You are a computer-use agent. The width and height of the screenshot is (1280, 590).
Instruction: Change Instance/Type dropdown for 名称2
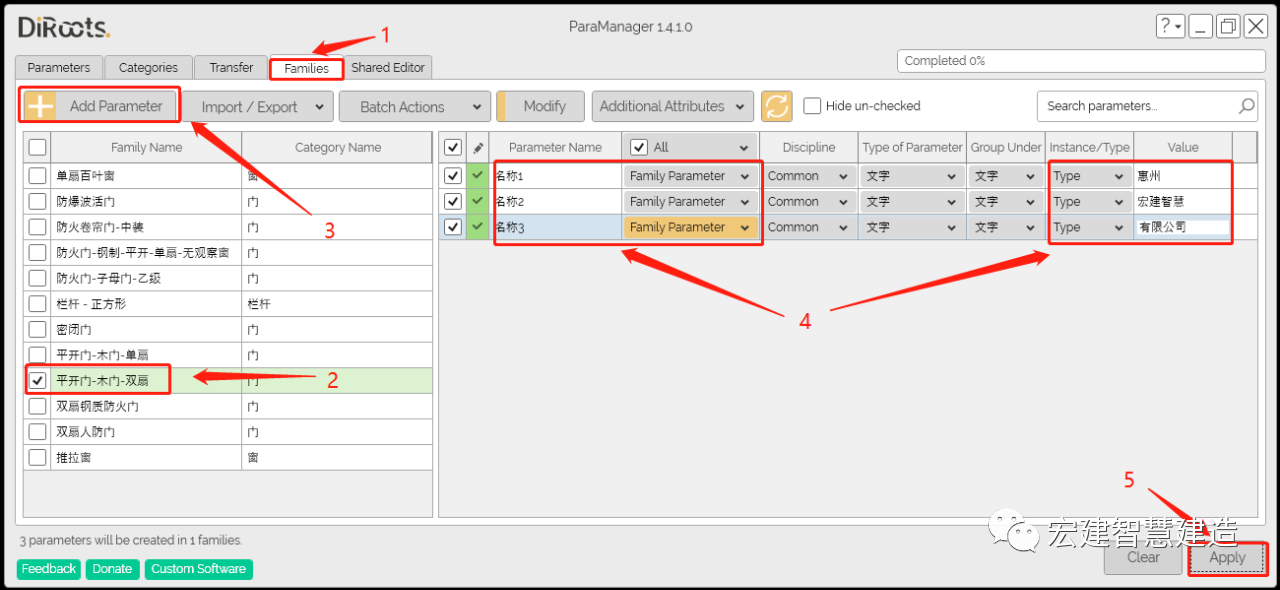[1090, 201]
